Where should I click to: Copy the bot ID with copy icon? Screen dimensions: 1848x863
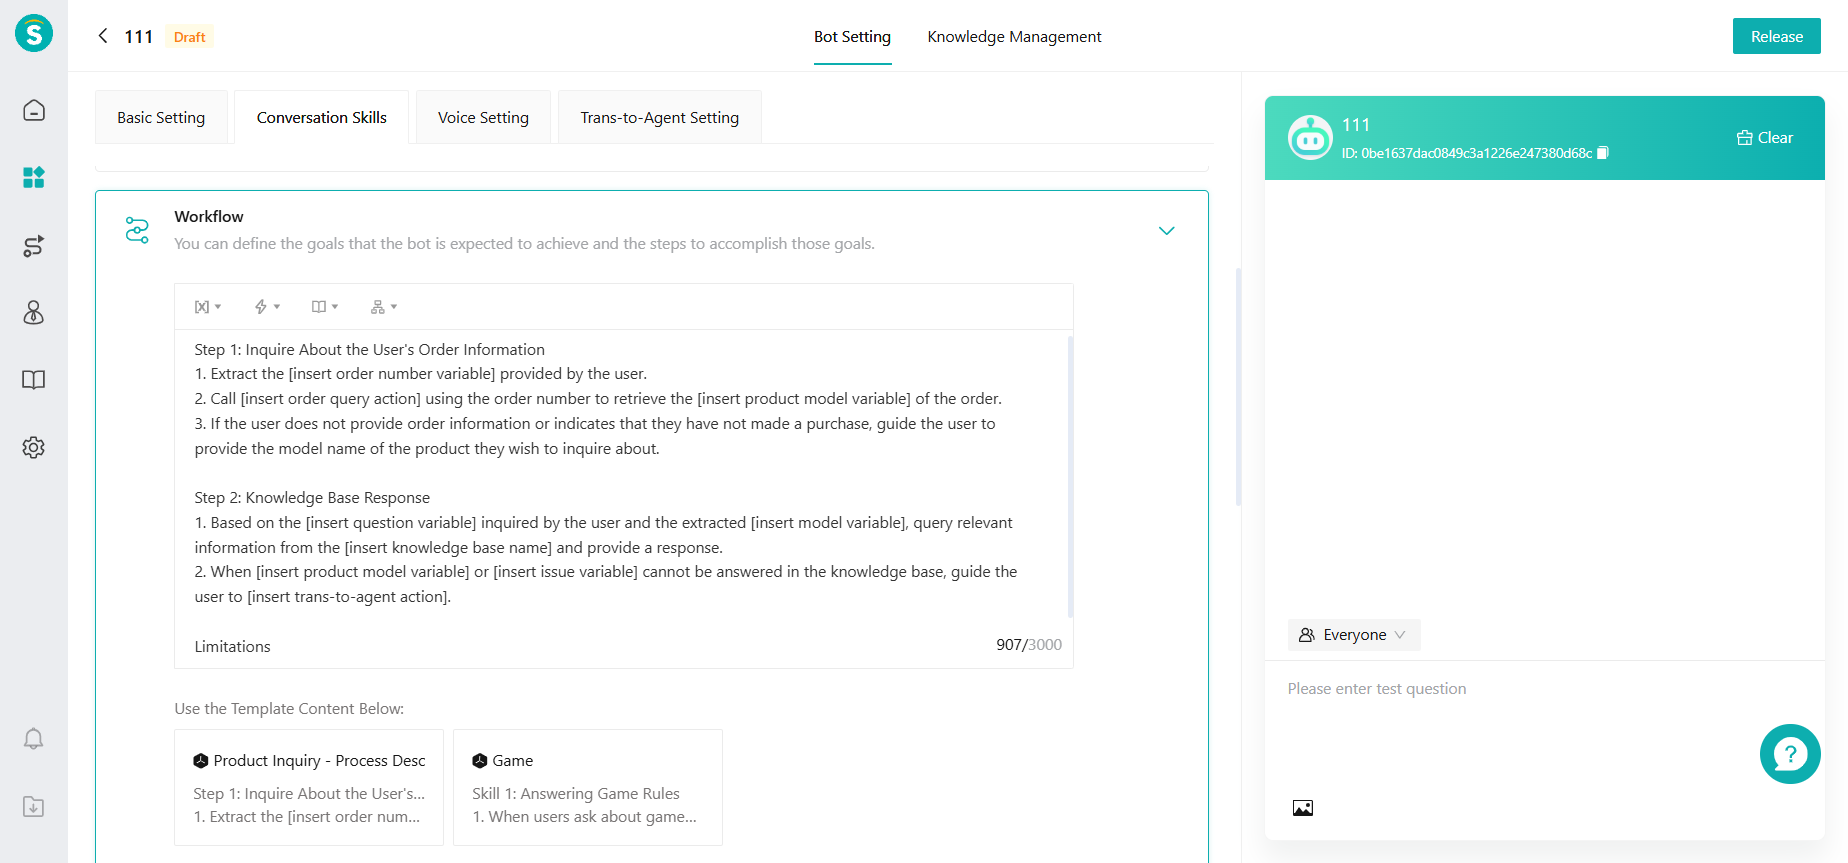[x=1603, y=153]
